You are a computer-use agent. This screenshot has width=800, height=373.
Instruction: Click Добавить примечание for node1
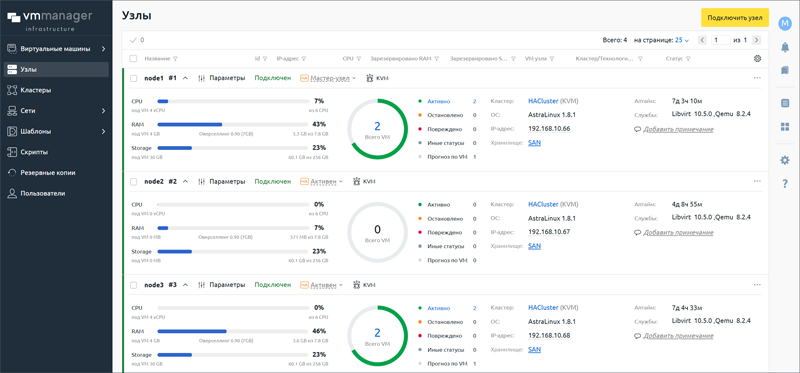[678, 130]
